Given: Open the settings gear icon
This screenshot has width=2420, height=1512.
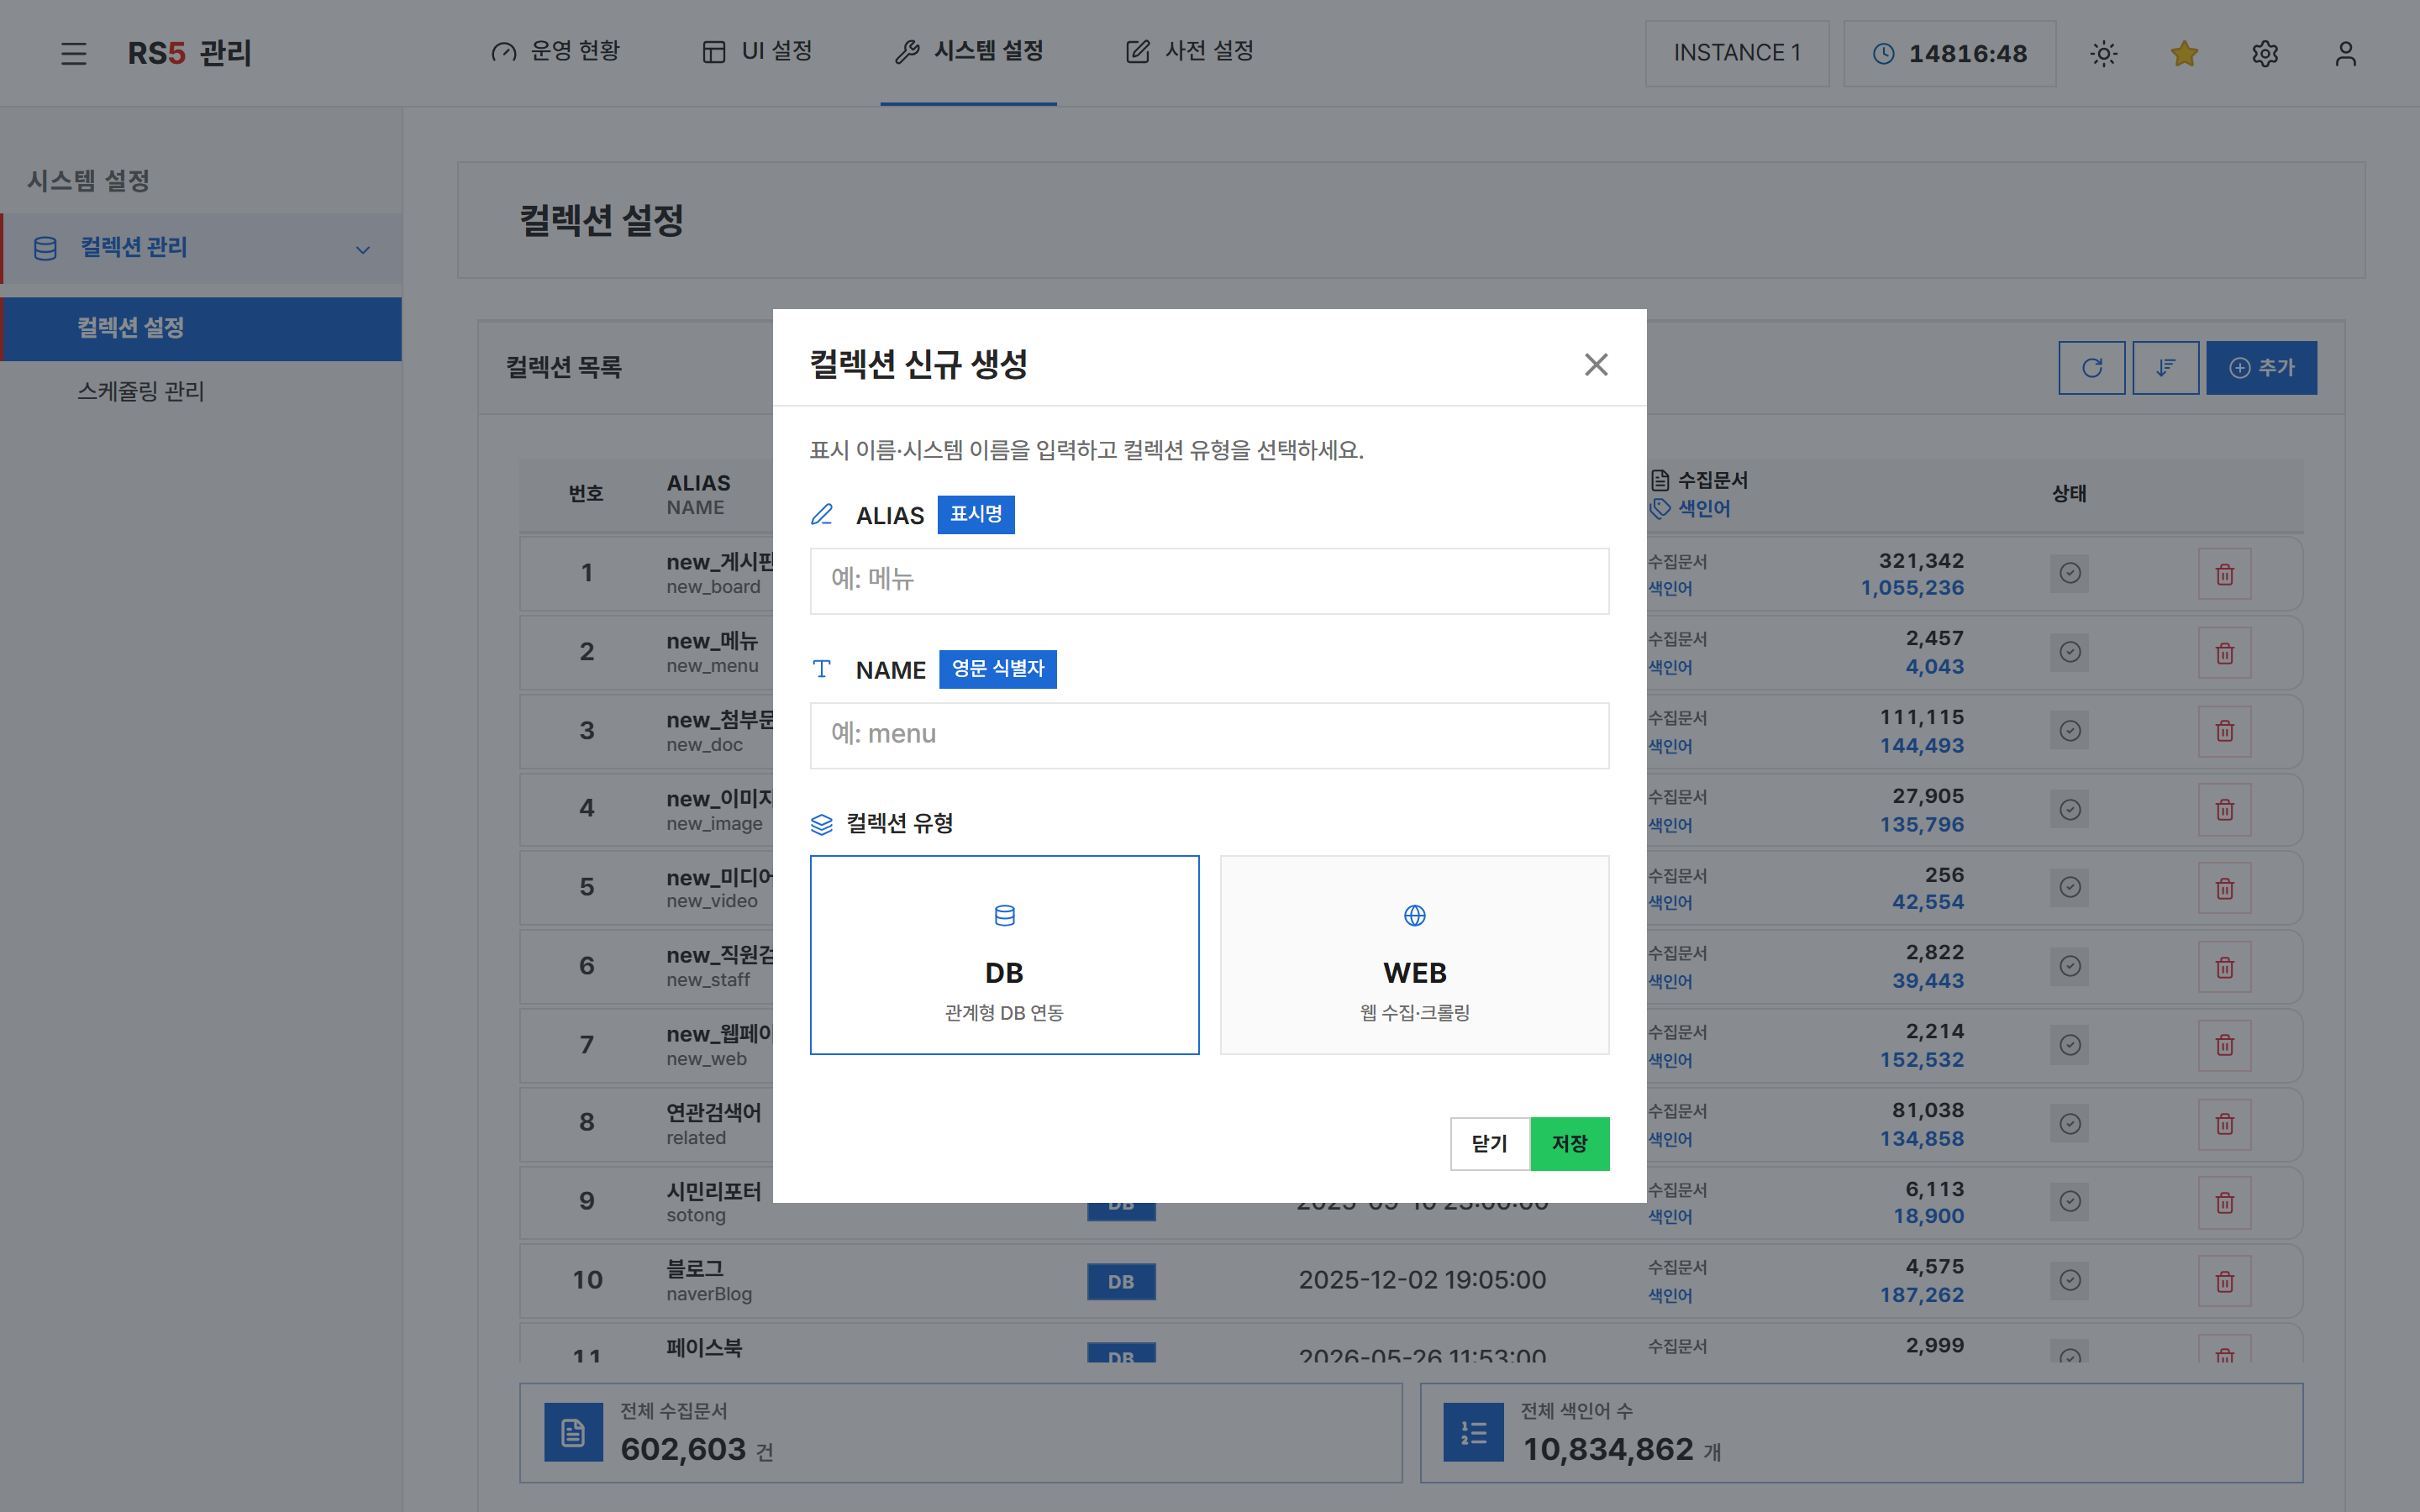Looking at the screenshot, I should pos(2265,53).
